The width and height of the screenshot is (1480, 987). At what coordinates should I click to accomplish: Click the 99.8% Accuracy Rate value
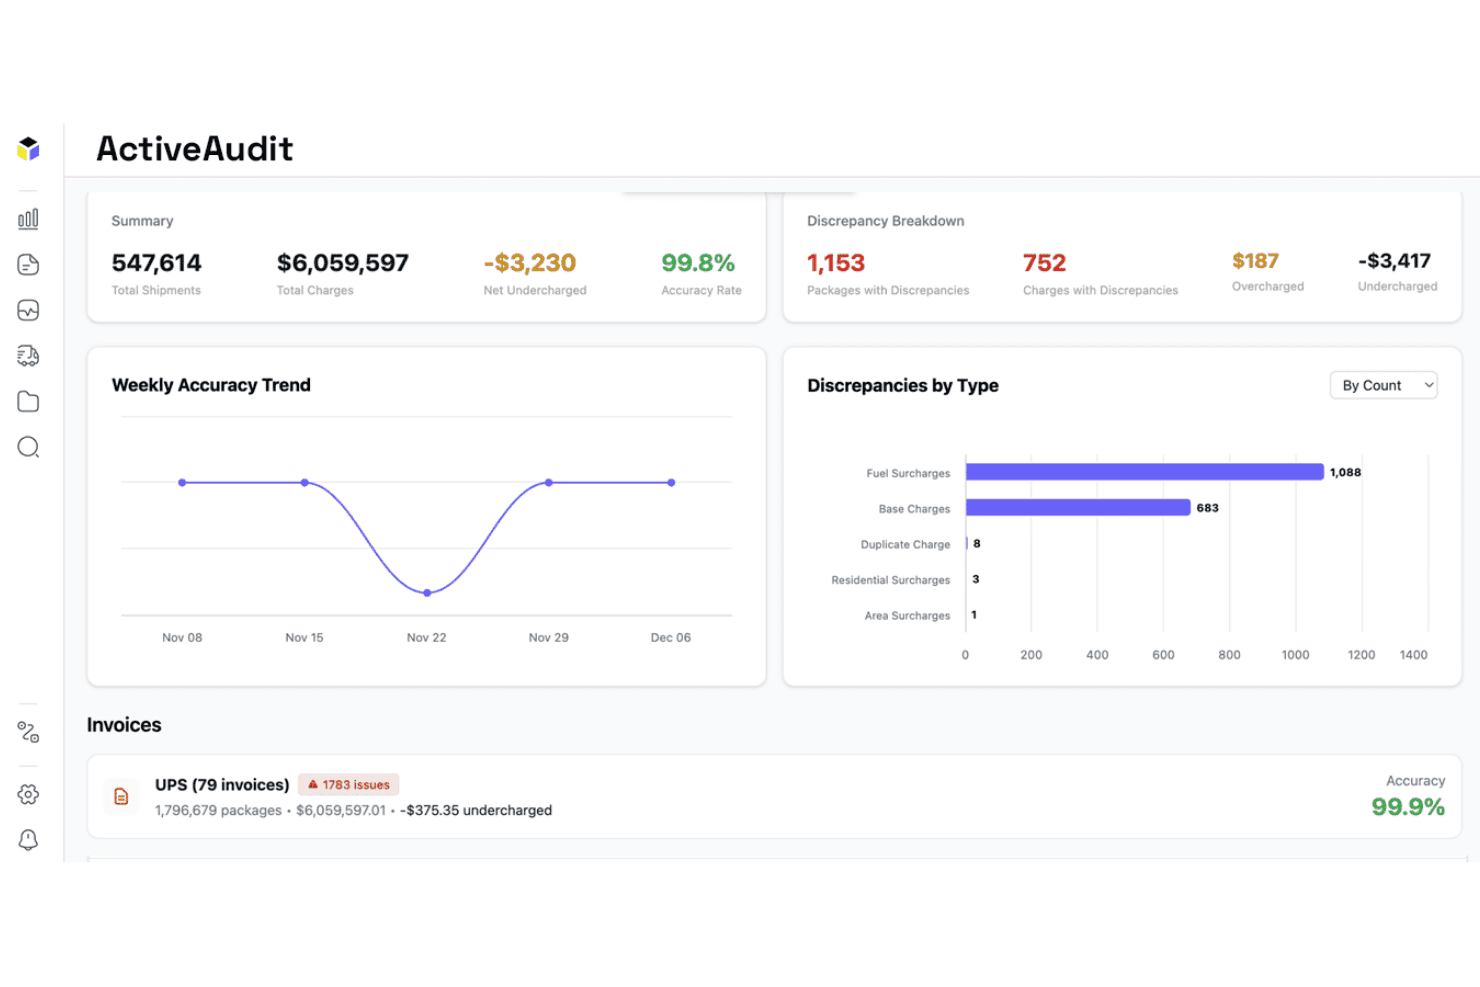click(698, 263)
